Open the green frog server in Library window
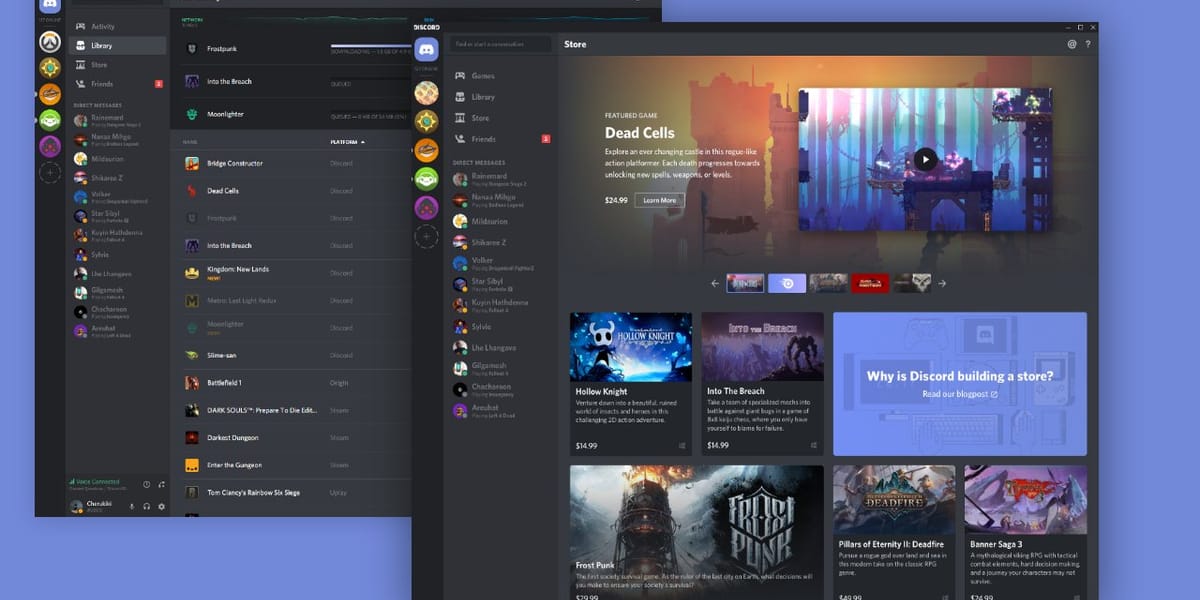 coord(50,120)
